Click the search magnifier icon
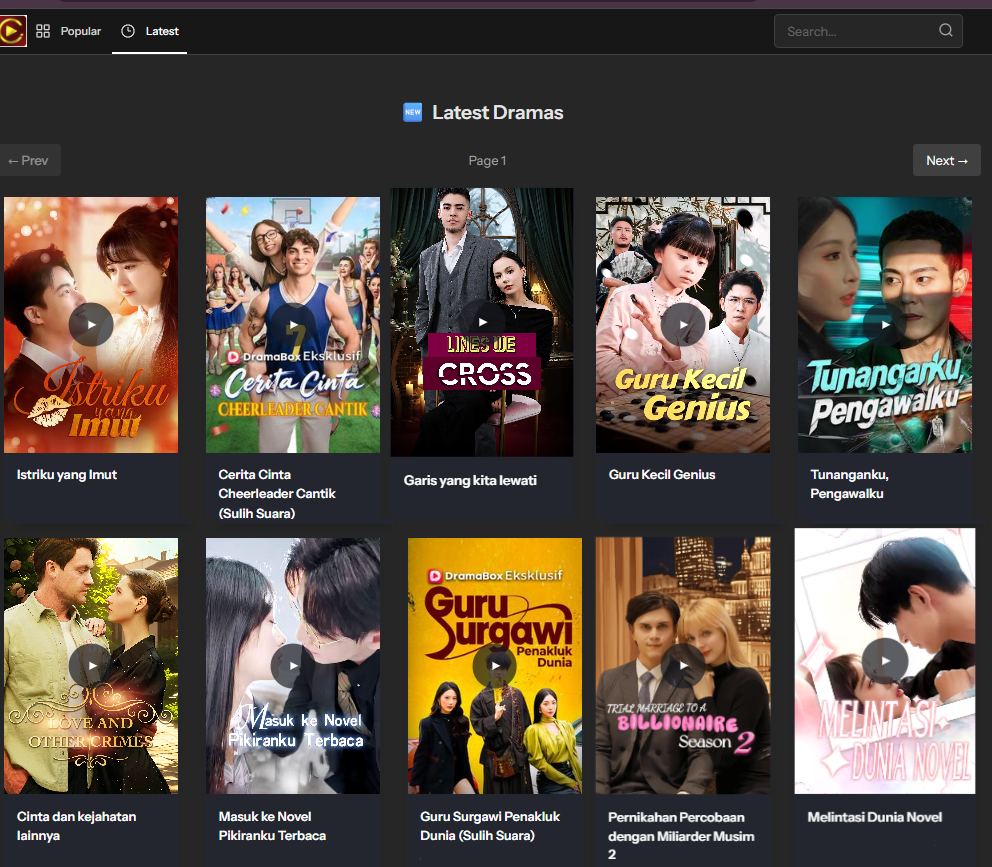The width and height of the screenshot is (992, 867). [945, 31]
